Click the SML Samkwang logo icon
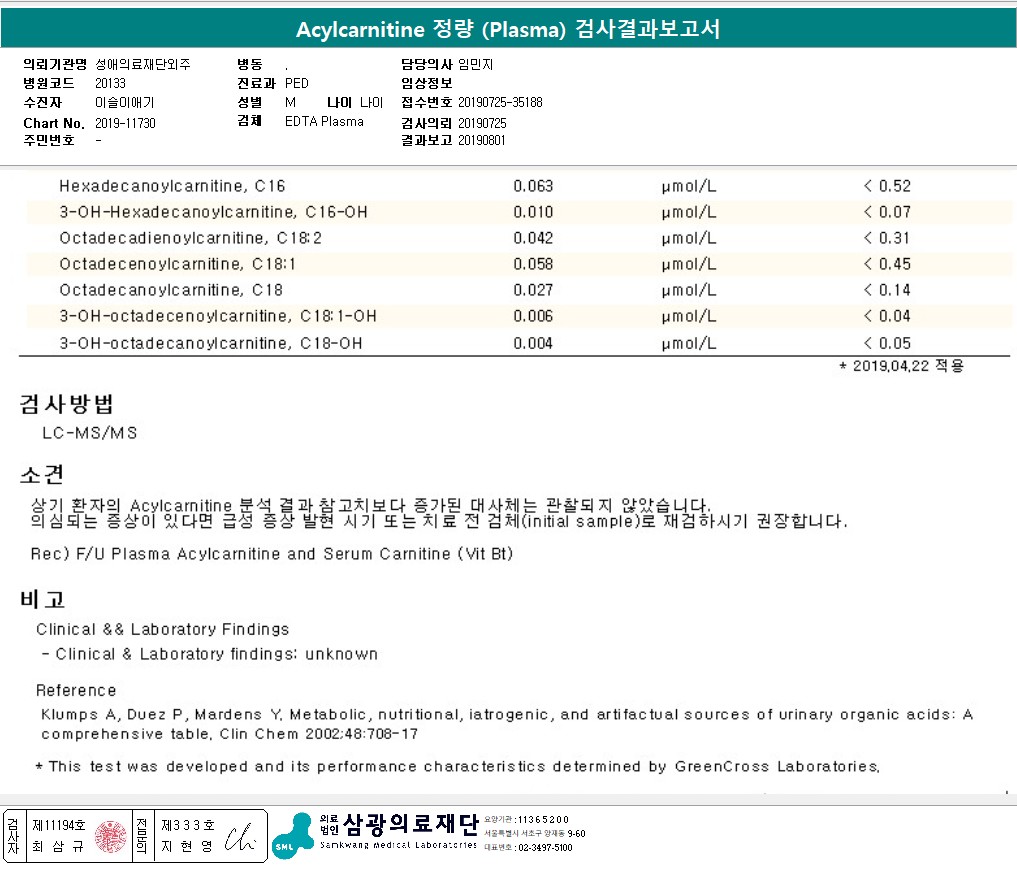 tap(292, 835)
